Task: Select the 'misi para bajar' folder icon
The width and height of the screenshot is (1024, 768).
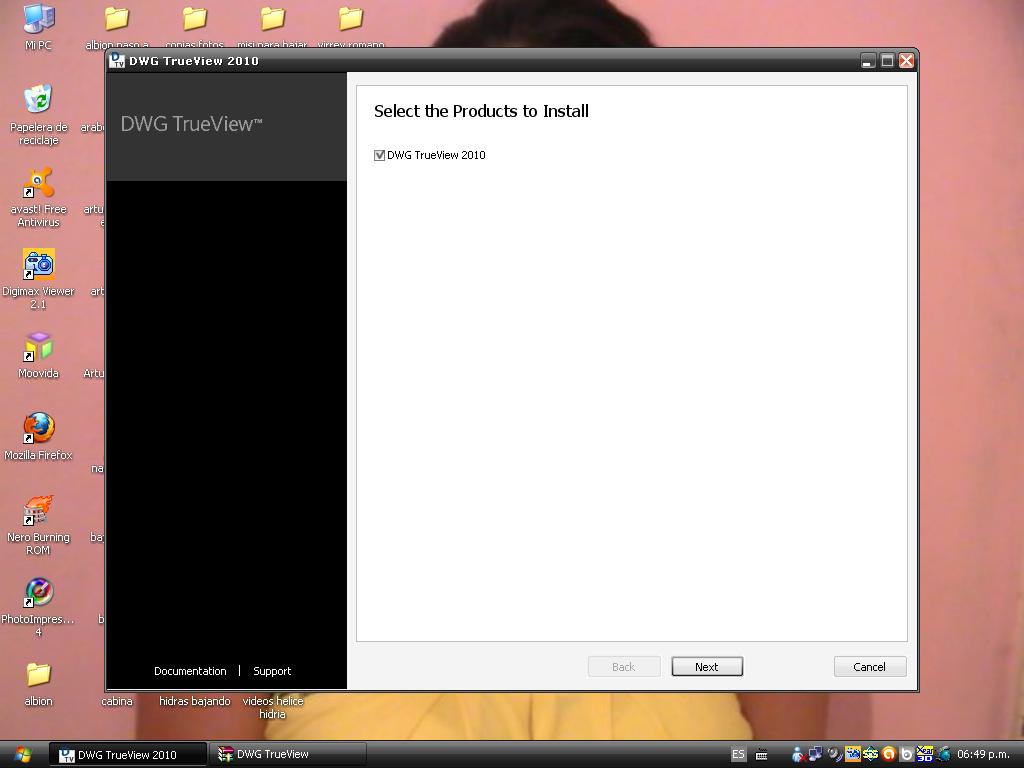Action: click(272, 18)
